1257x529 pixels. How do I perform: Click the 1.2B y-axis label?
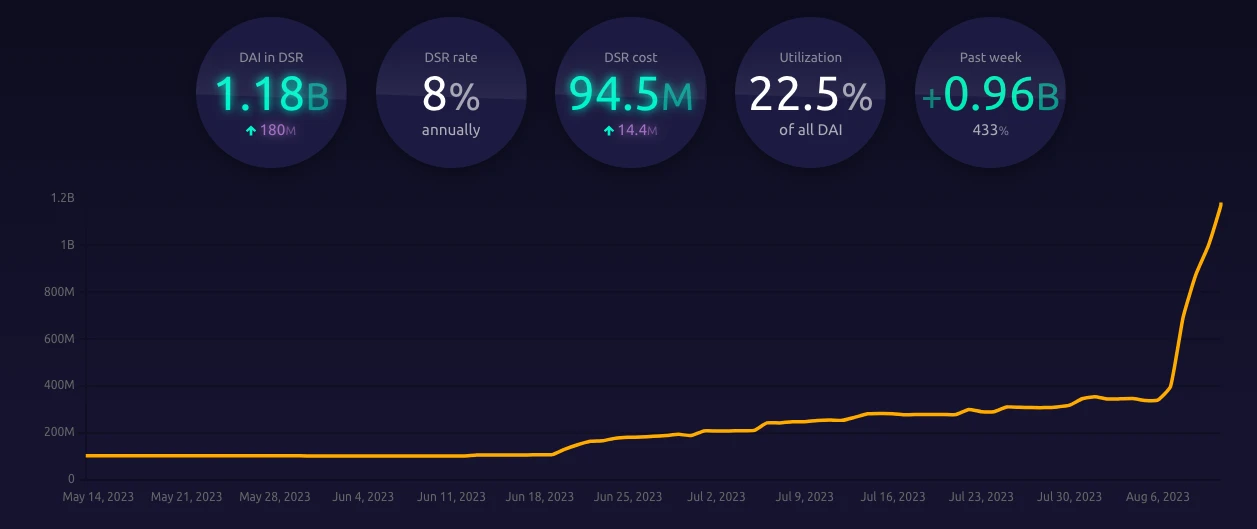(x=62, y=198)
